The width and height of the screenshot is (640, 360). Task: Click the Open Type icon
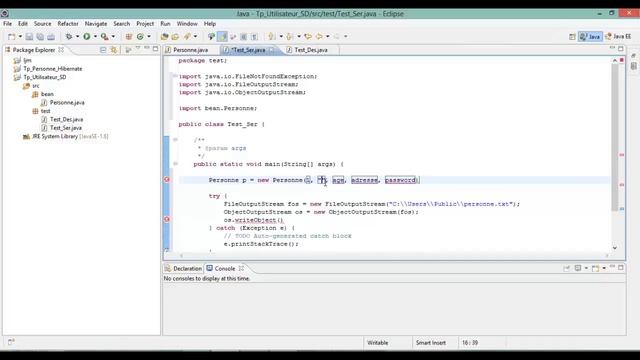(164, 37)
